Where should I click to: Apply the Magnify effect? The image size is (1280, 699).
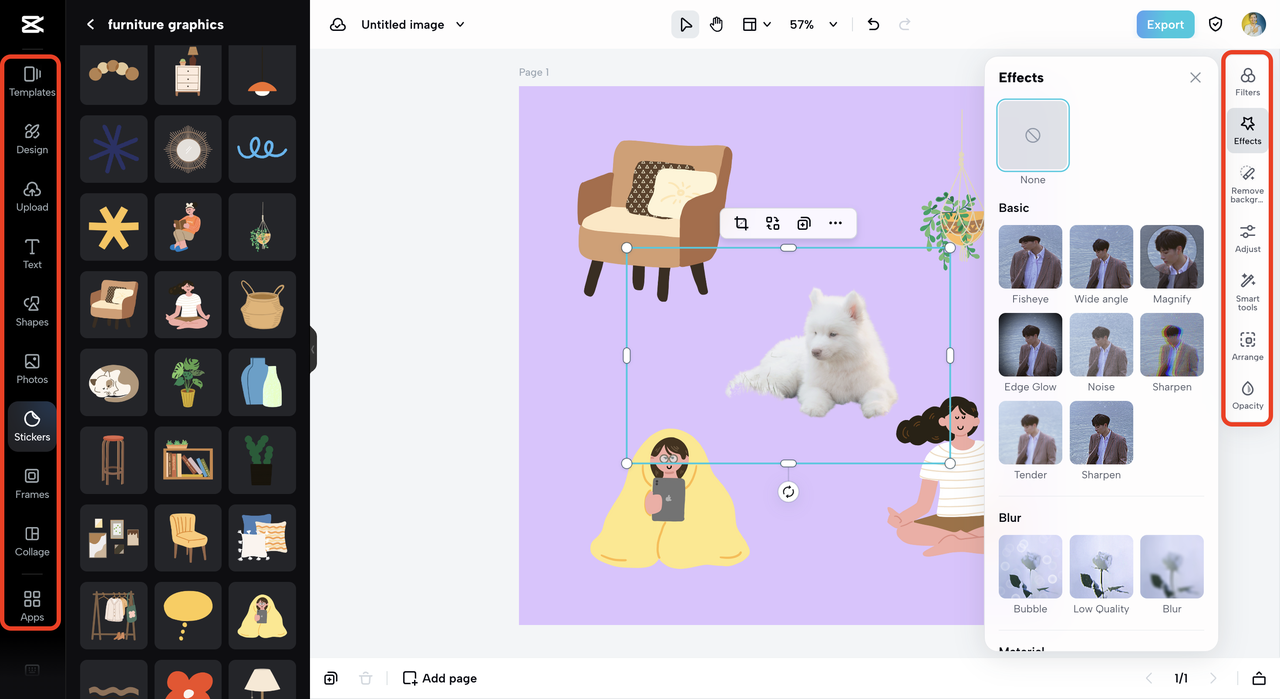point(1172,257)
